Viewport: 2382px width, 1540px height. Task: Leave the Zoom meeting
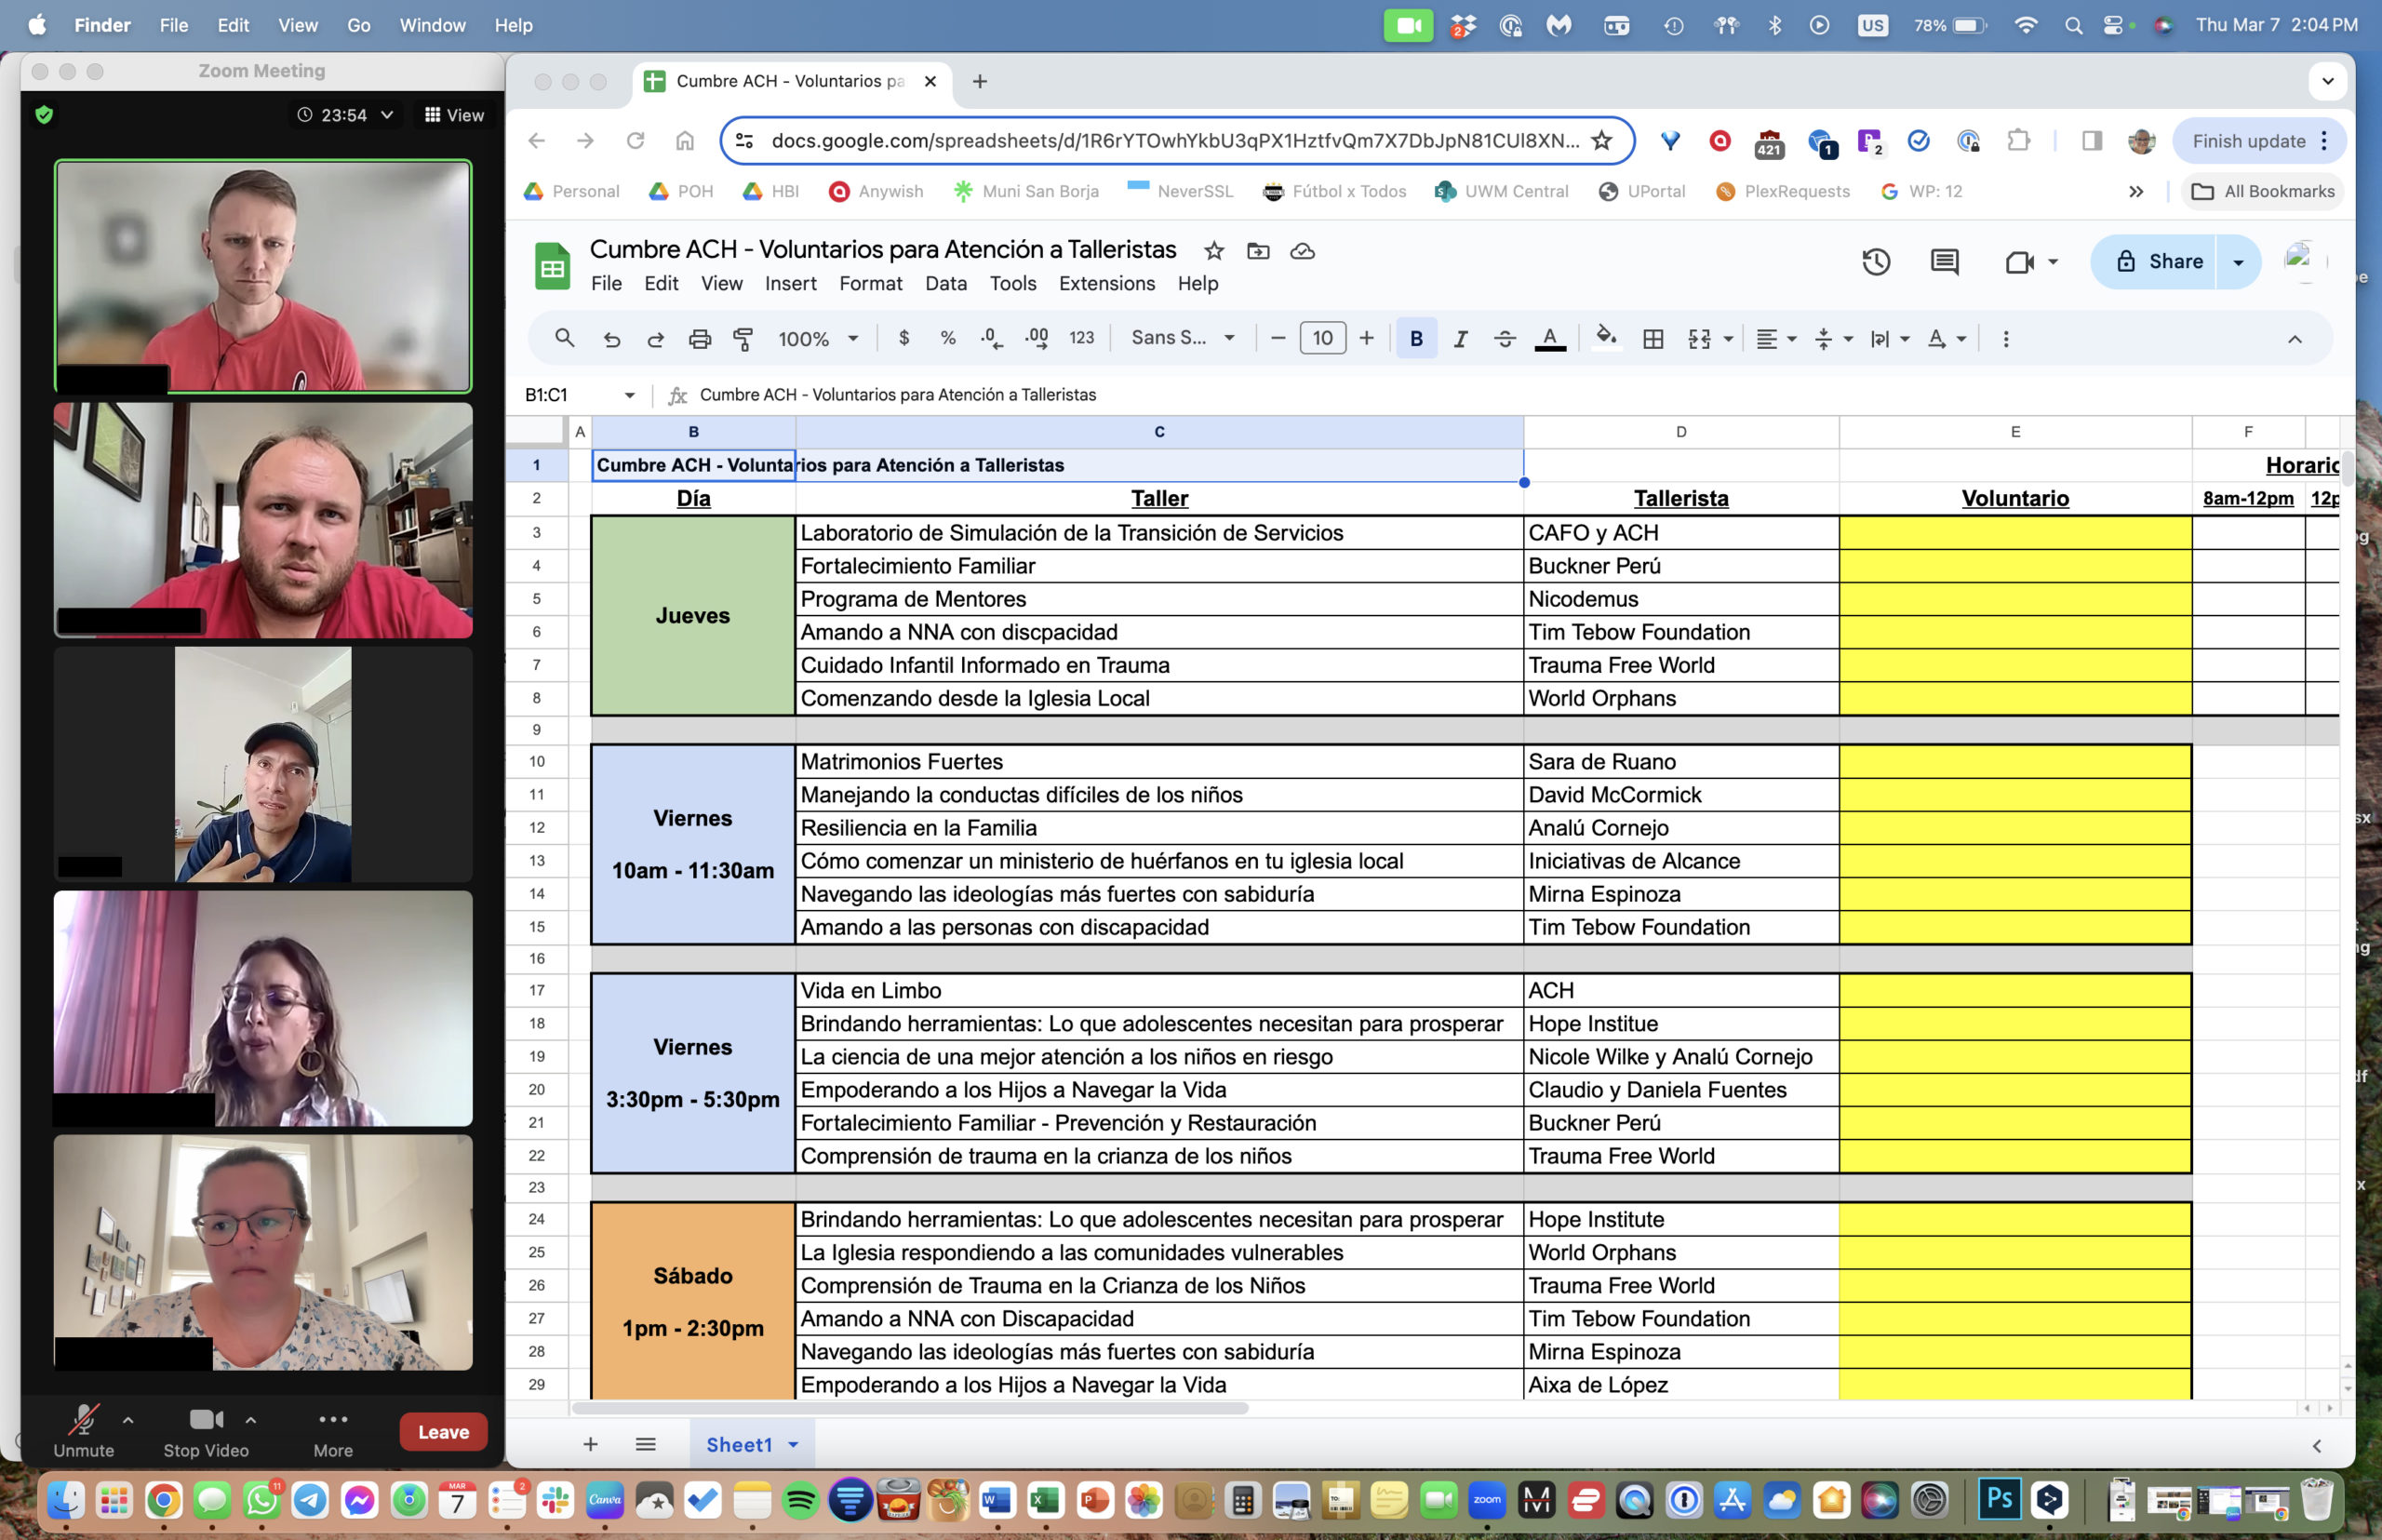443,1431
